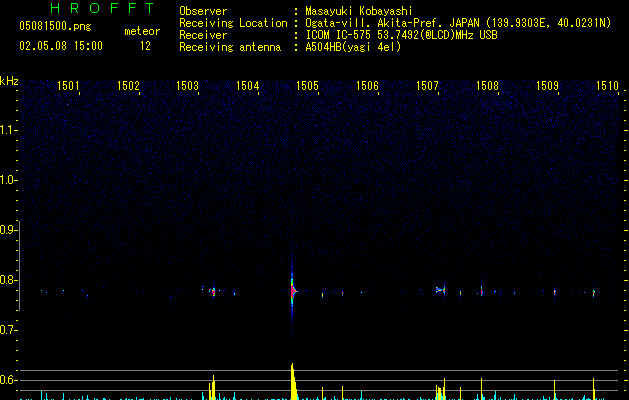Viewport: 629px width, 400px height.
Task: Click the kHz axis unit label
Action: [9, 81]
